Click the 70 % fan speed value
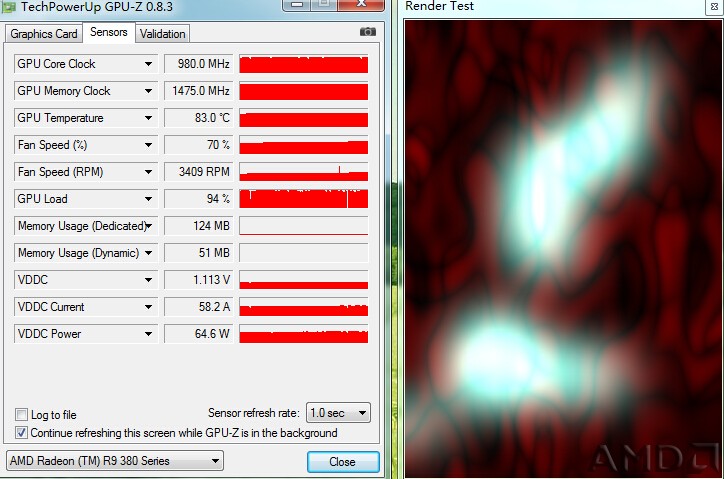 pos(199,145)
